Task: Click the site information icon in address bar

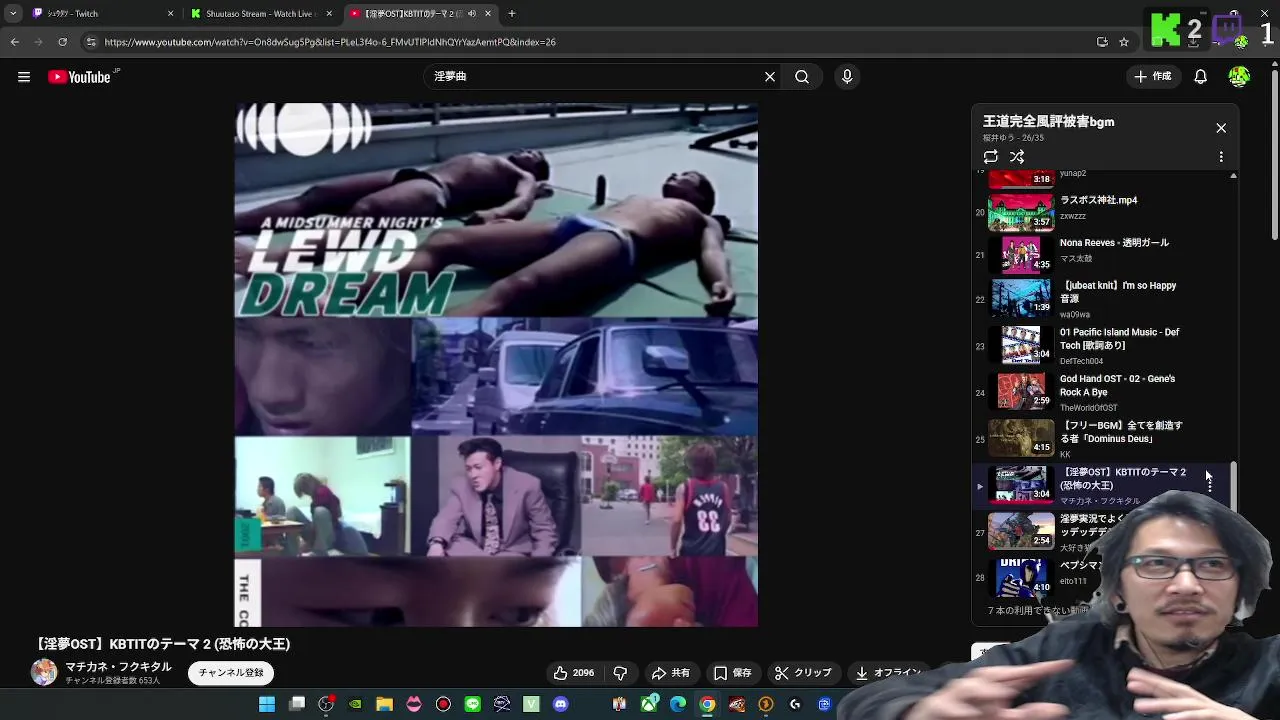Action: pyautogui.click(x=91, y=42)
